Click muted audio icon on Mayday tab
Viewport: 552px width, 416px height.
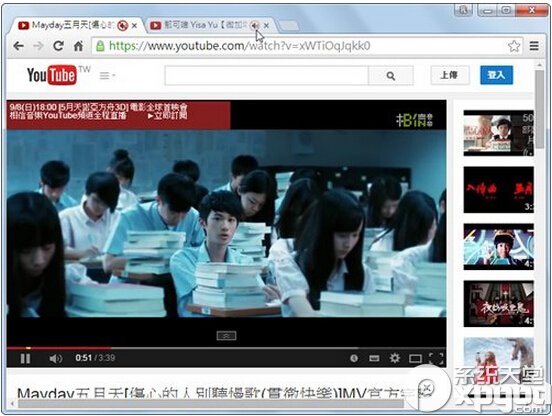point(123,25)
